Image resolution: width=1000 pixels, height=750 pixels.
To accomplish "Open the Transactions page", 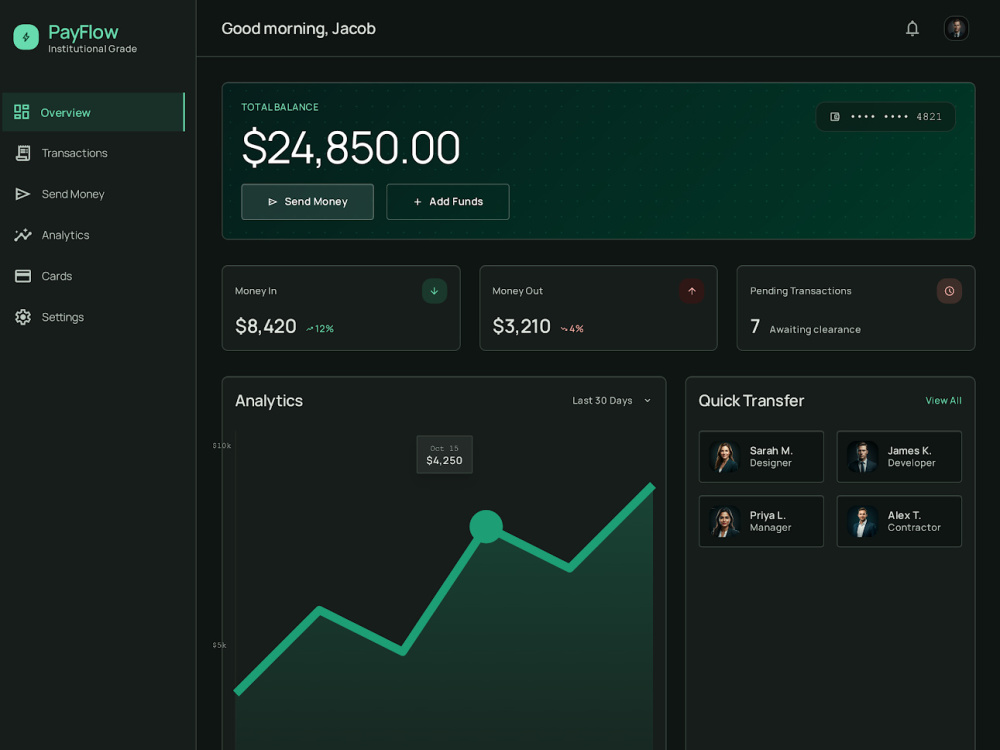I will click(94, 153).
